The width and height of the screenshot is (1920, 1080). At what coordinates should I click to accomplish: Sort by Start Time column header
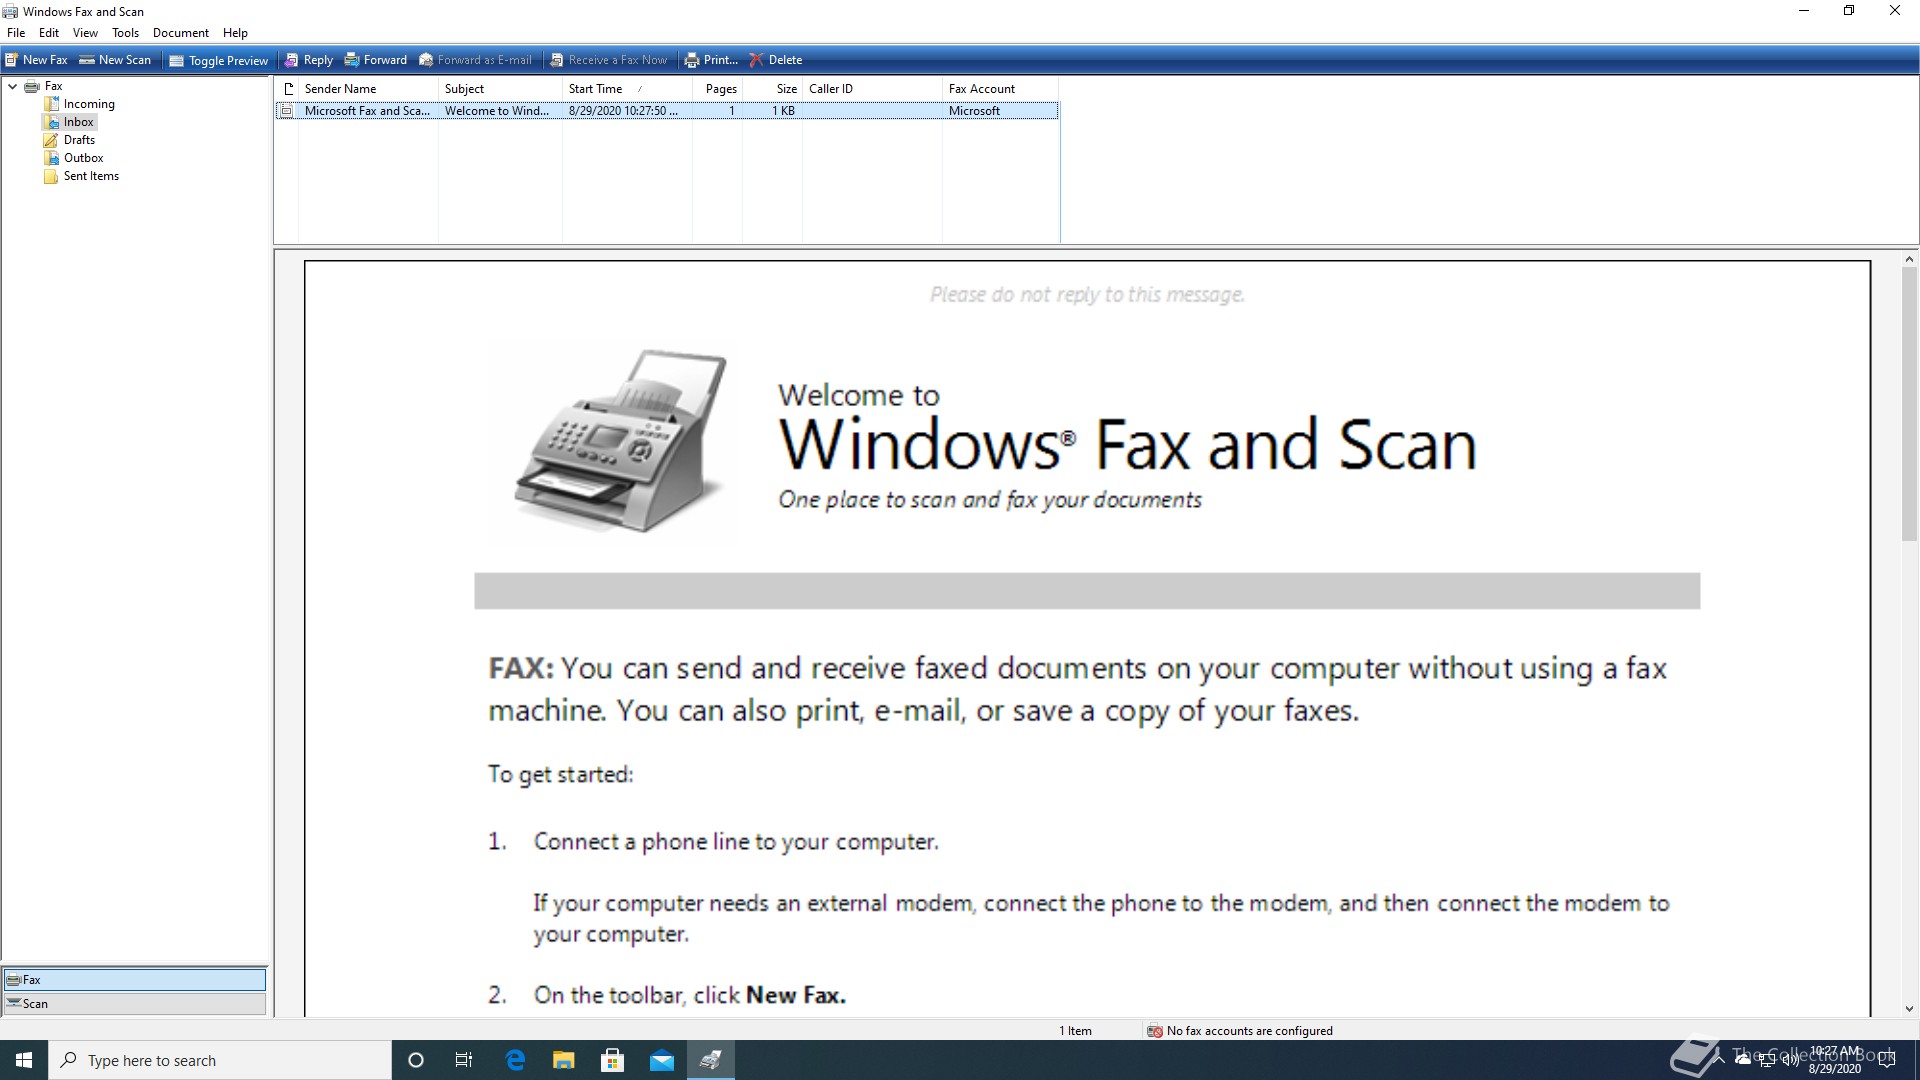596,89
